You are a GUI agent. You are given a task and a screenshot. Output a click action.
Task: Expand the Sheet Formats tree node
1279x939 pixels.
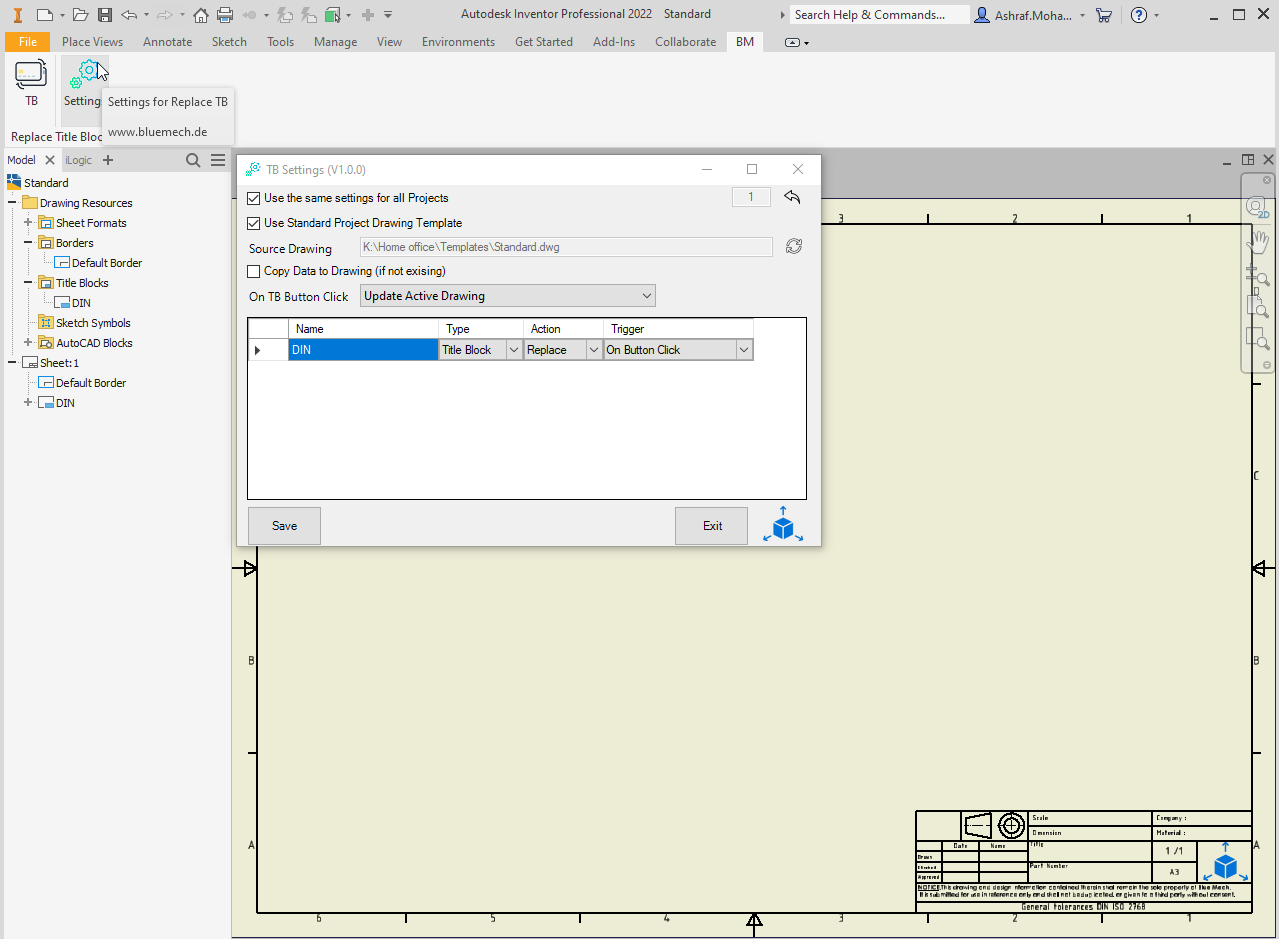[28, 223]
